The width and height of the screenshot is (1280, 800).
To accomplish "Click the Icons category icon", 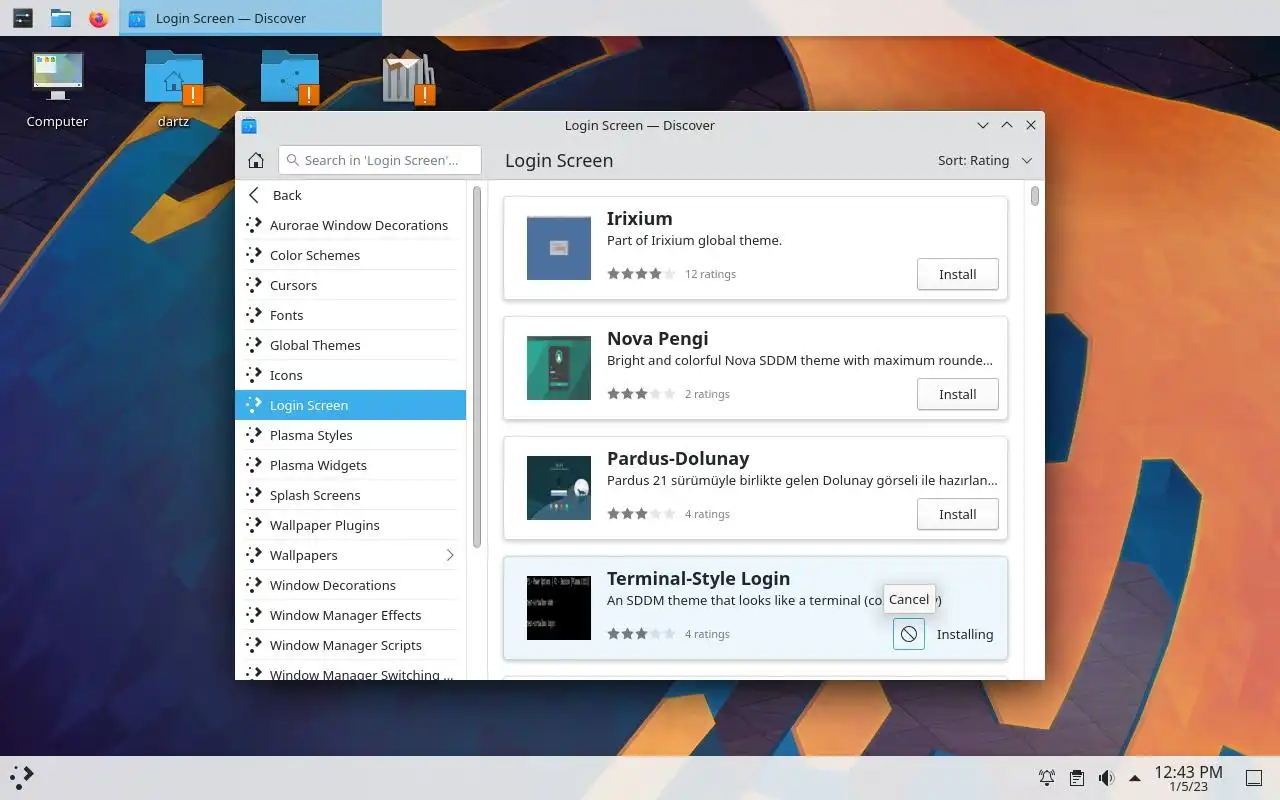I will [254, 375].
